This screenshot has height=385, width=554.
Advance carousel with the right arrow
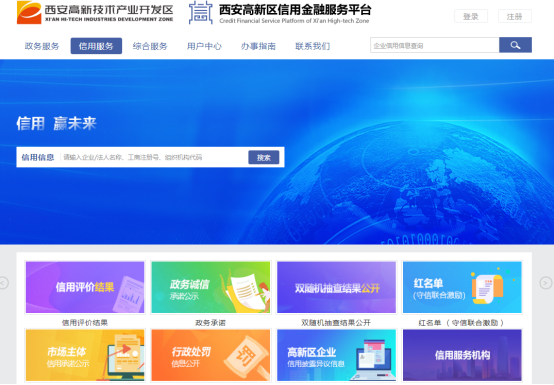tap(546, 283)
